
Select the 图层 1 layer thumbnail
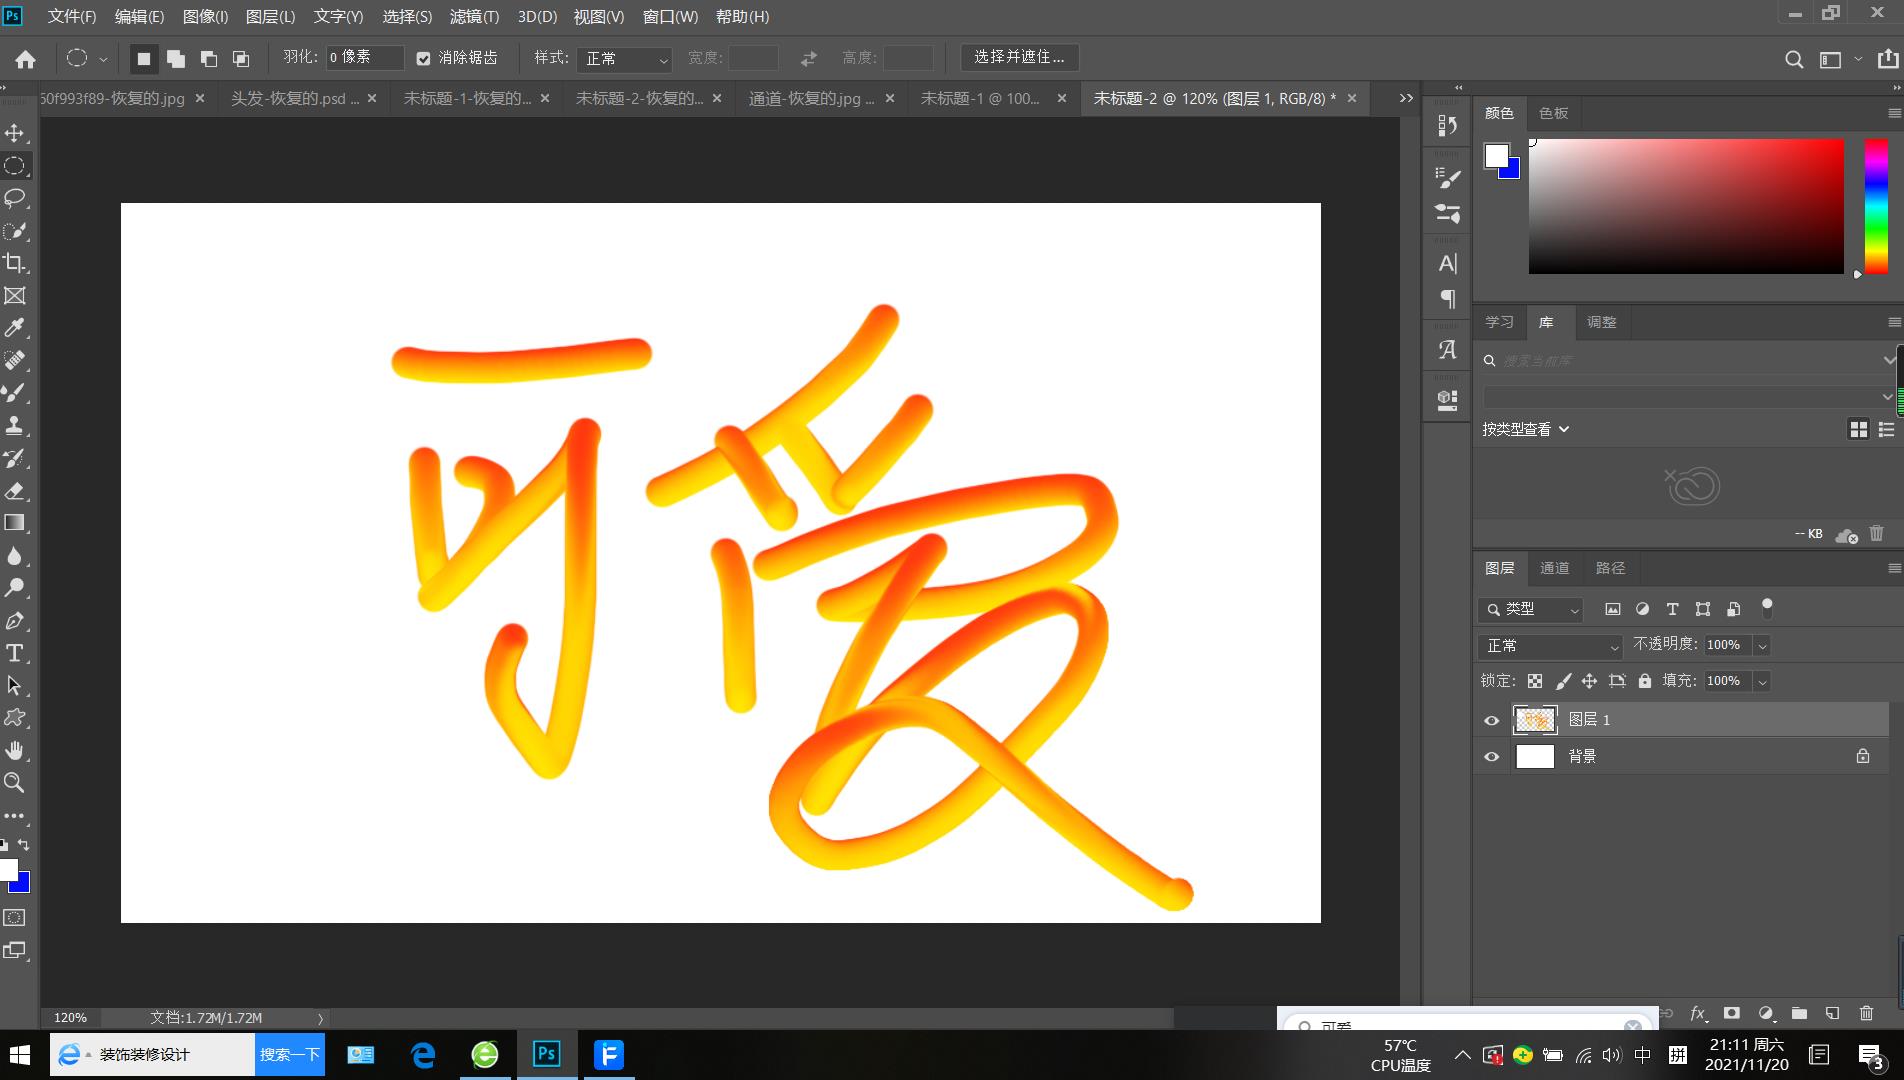coord(1535,720)
